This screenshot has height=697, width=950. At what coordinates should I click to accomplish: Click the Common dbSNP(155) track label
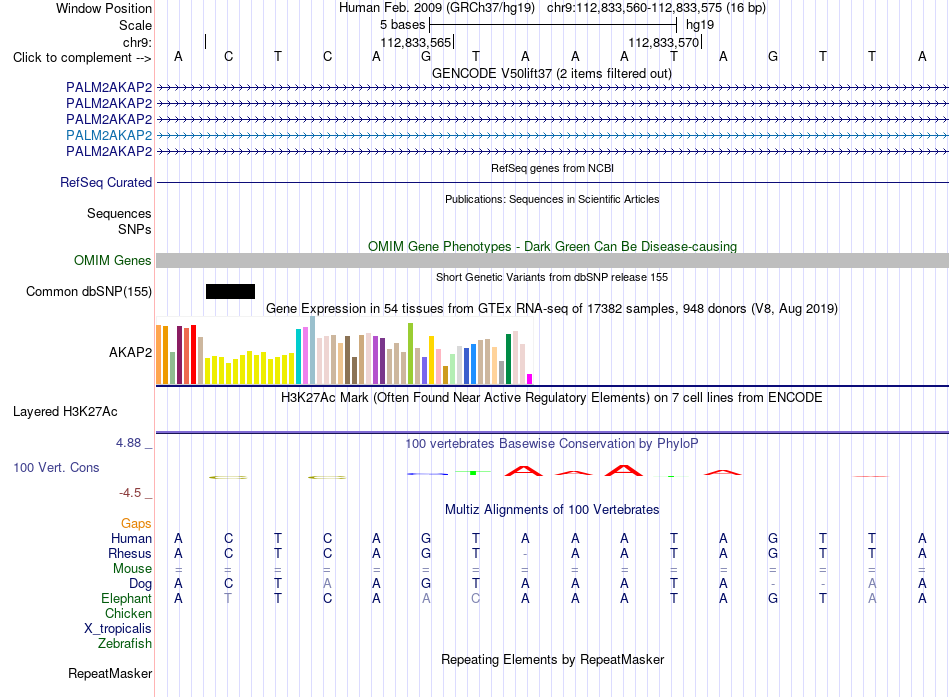coord(89,292)
